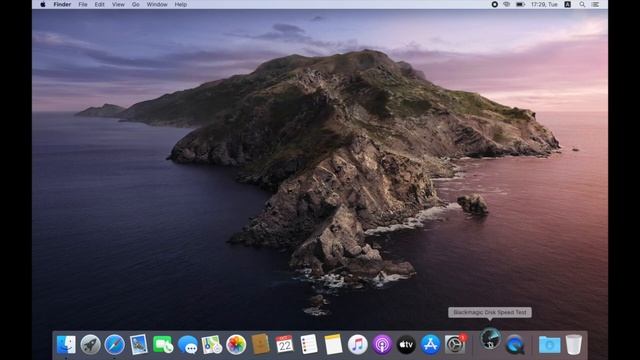This screenshot has height=360, width=640.
Task: Open Notification Center list icon
Action: (x=596, y=4)
